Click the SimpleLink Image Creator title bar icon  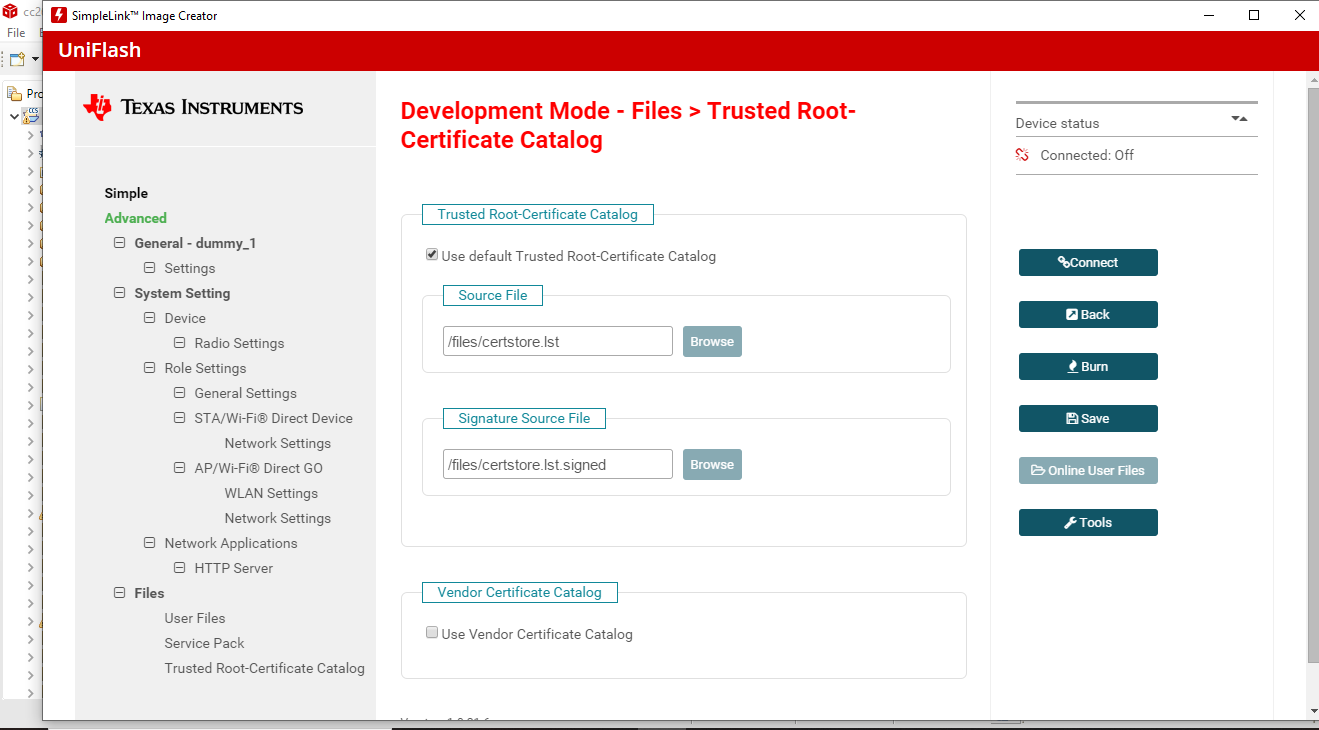(59, 16)
